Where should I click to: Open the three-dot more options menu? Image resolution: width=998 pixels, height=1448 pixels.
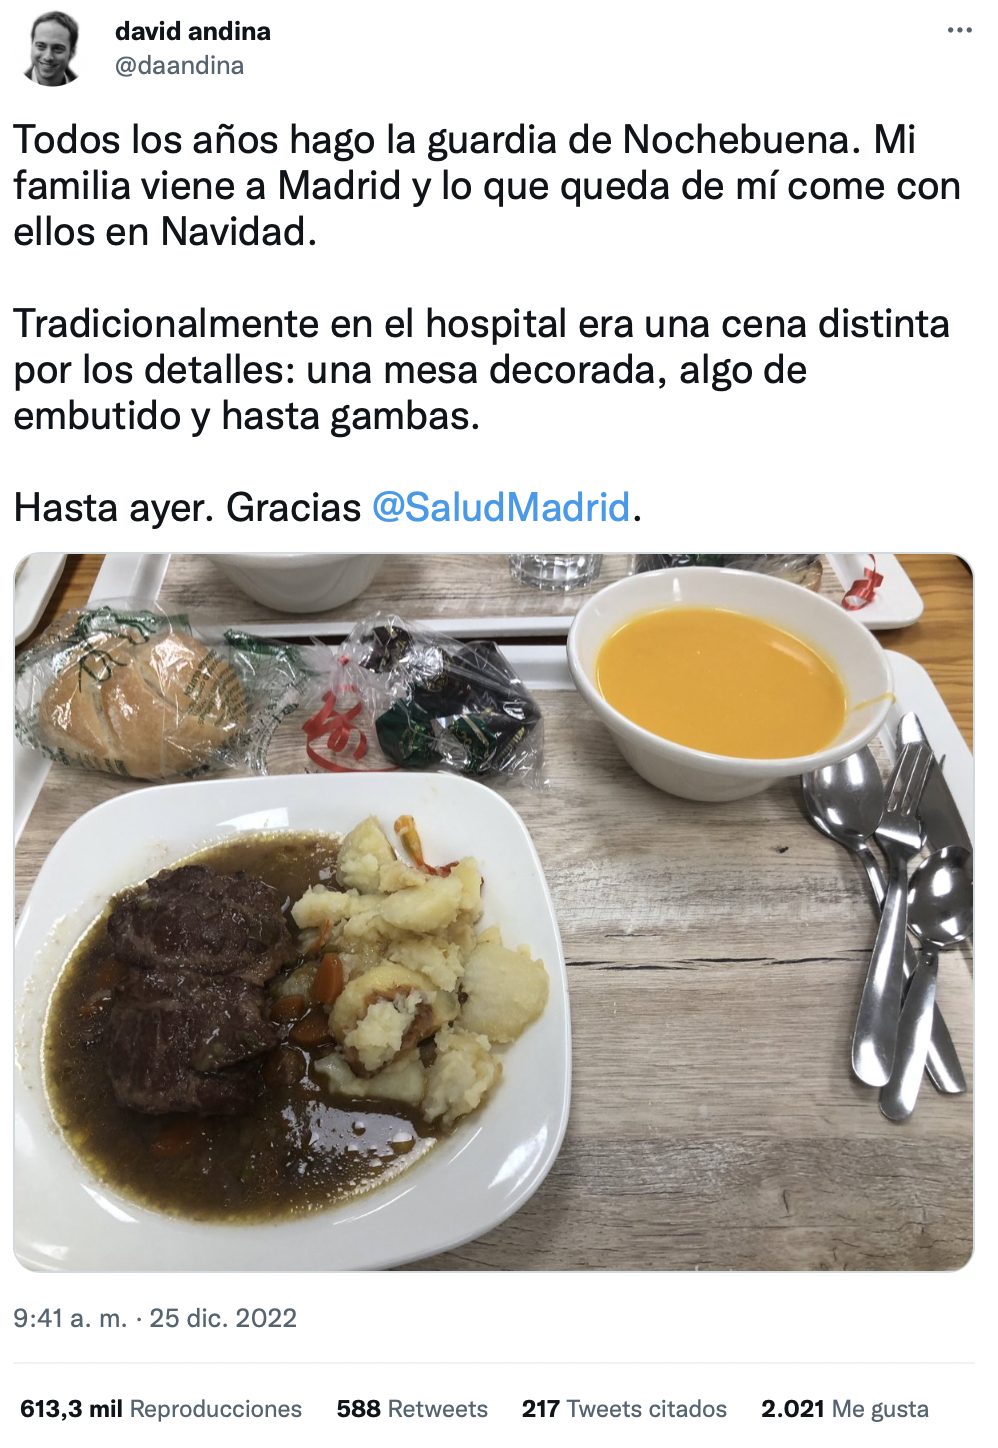point(959,31)
